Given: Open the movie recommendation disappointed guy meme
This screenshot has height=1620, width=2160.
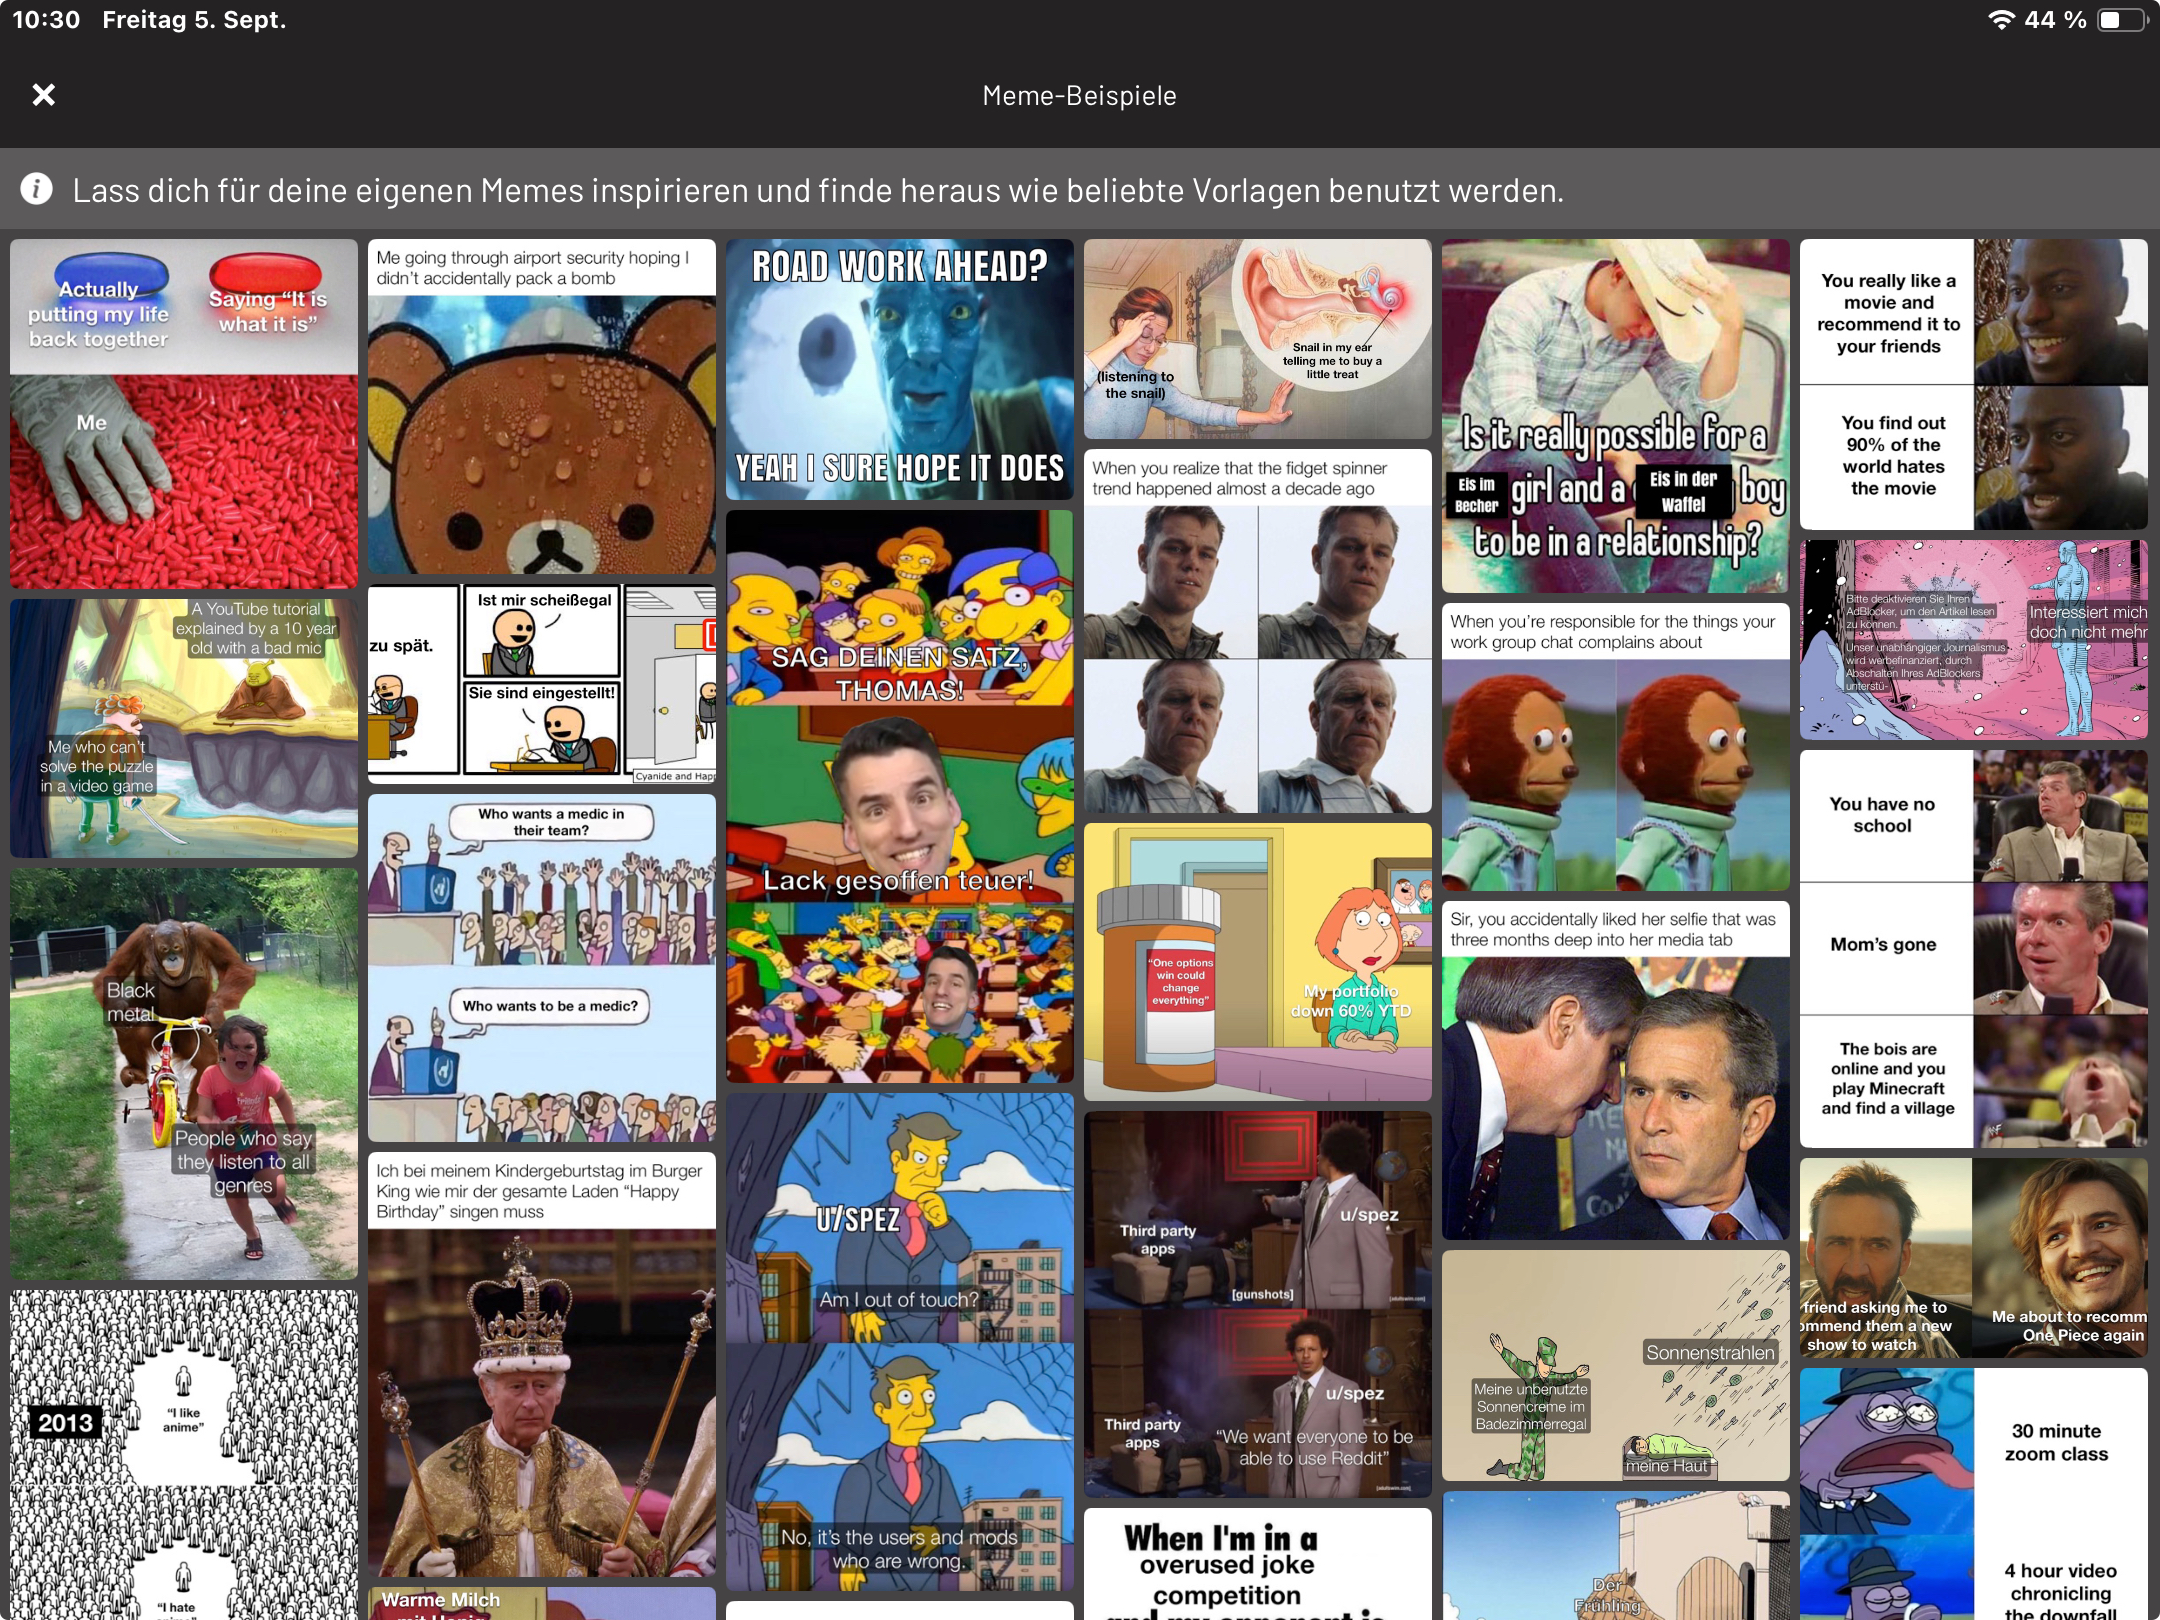Looking at the screenshot, I should coord(1973,384).
